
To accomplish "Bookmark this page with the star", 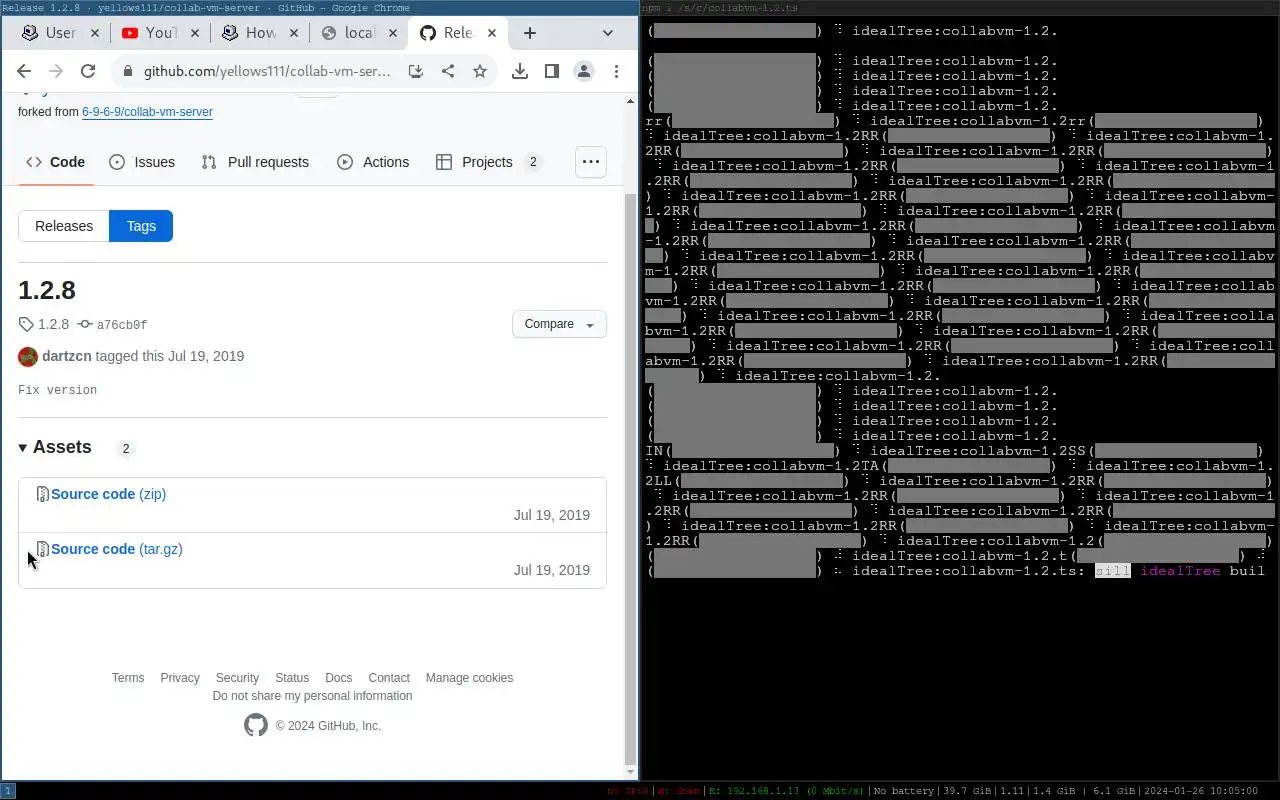I will 480,71.
